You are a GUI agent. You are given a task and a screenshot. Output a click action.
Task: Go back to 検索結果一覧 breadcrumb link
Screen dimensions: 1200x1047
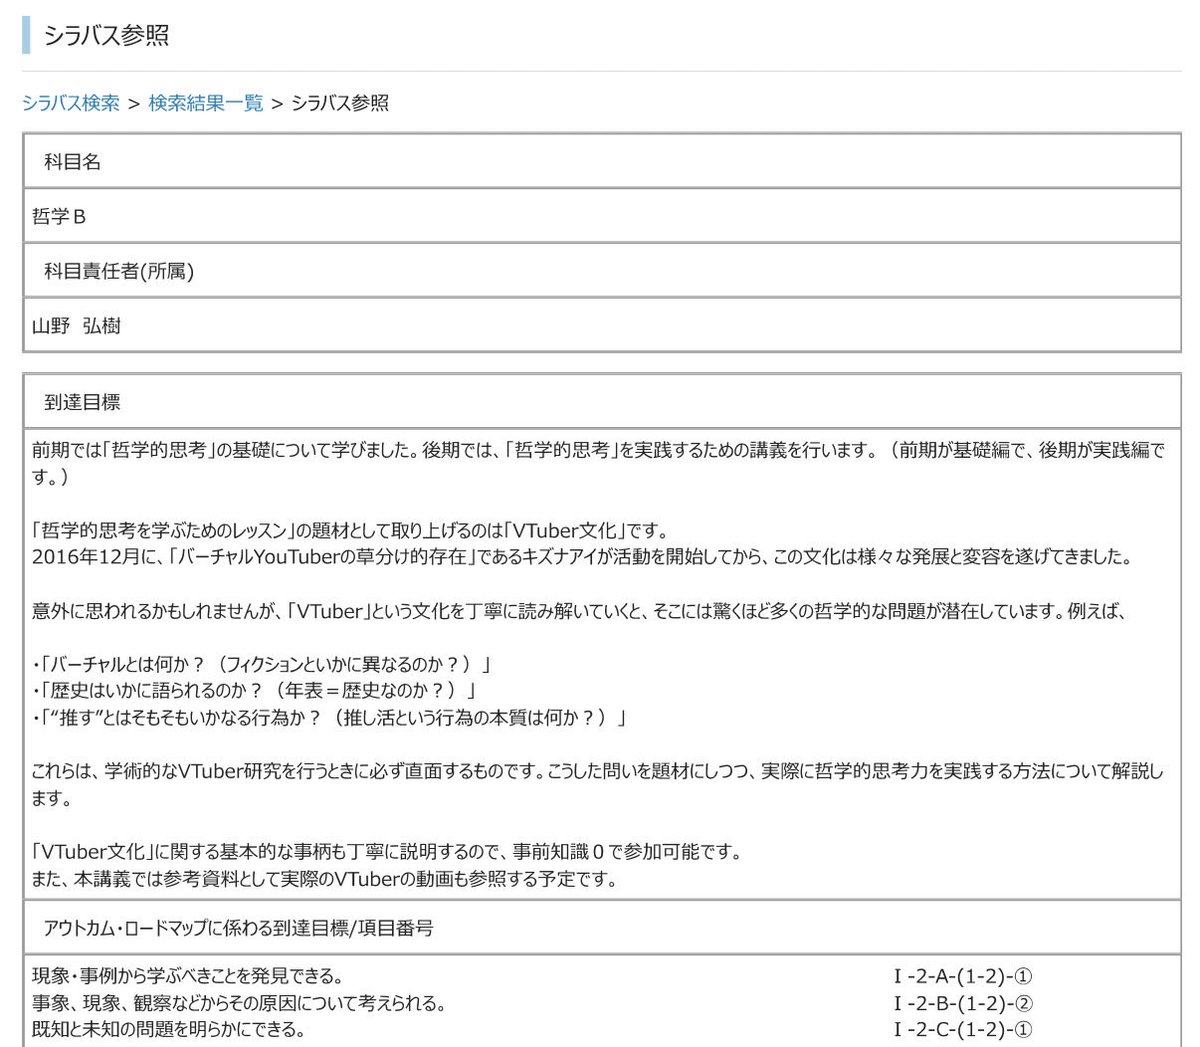(206, 103)
